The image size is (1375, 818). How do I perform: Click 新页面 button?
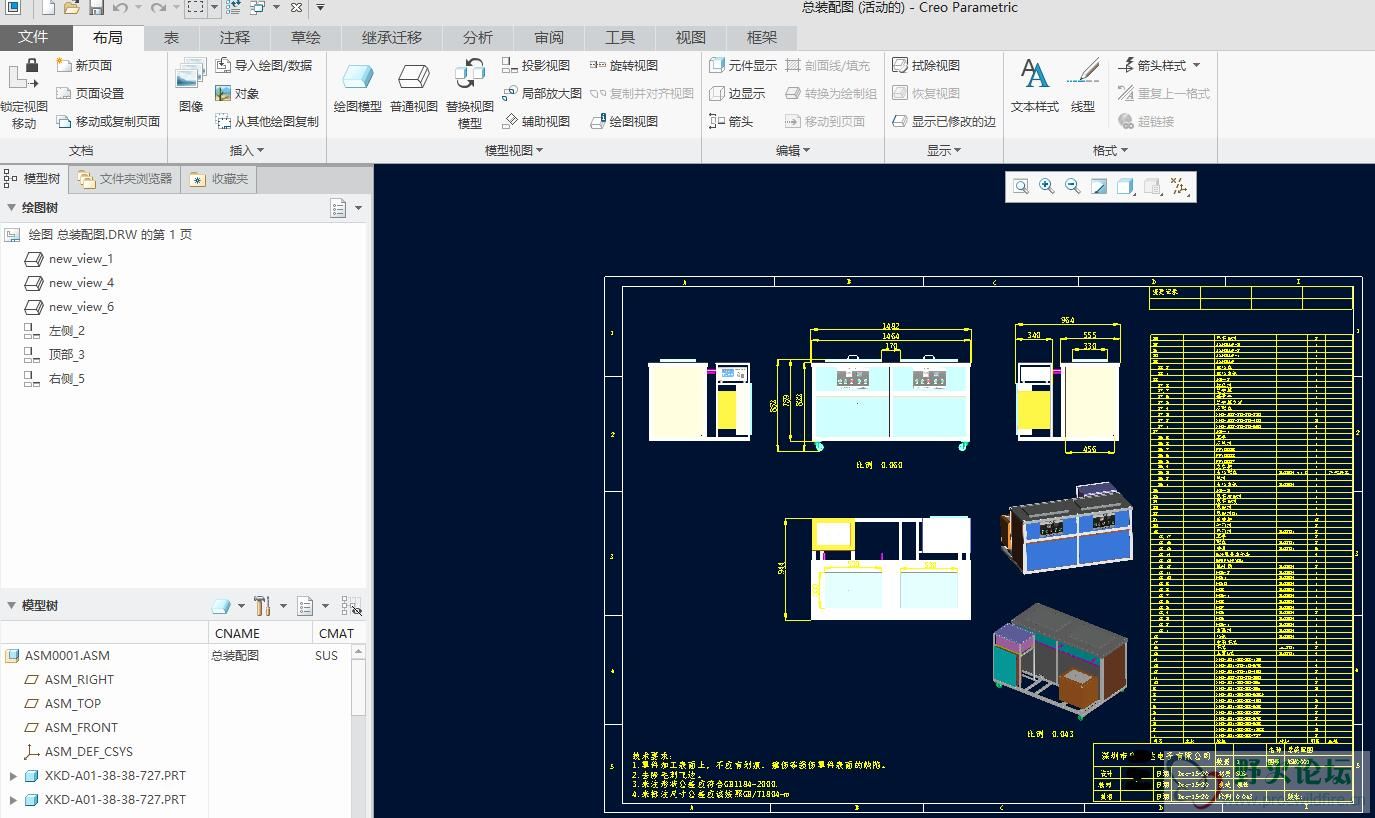(84, 65)
